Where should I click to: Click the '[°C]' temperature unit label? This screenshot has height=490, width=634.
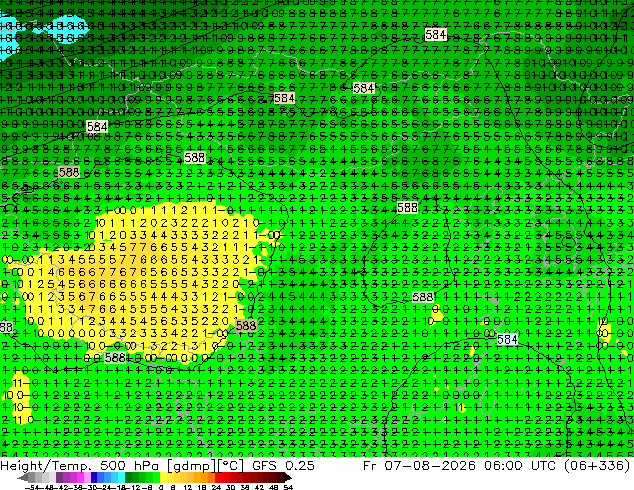tap(231, 466)
